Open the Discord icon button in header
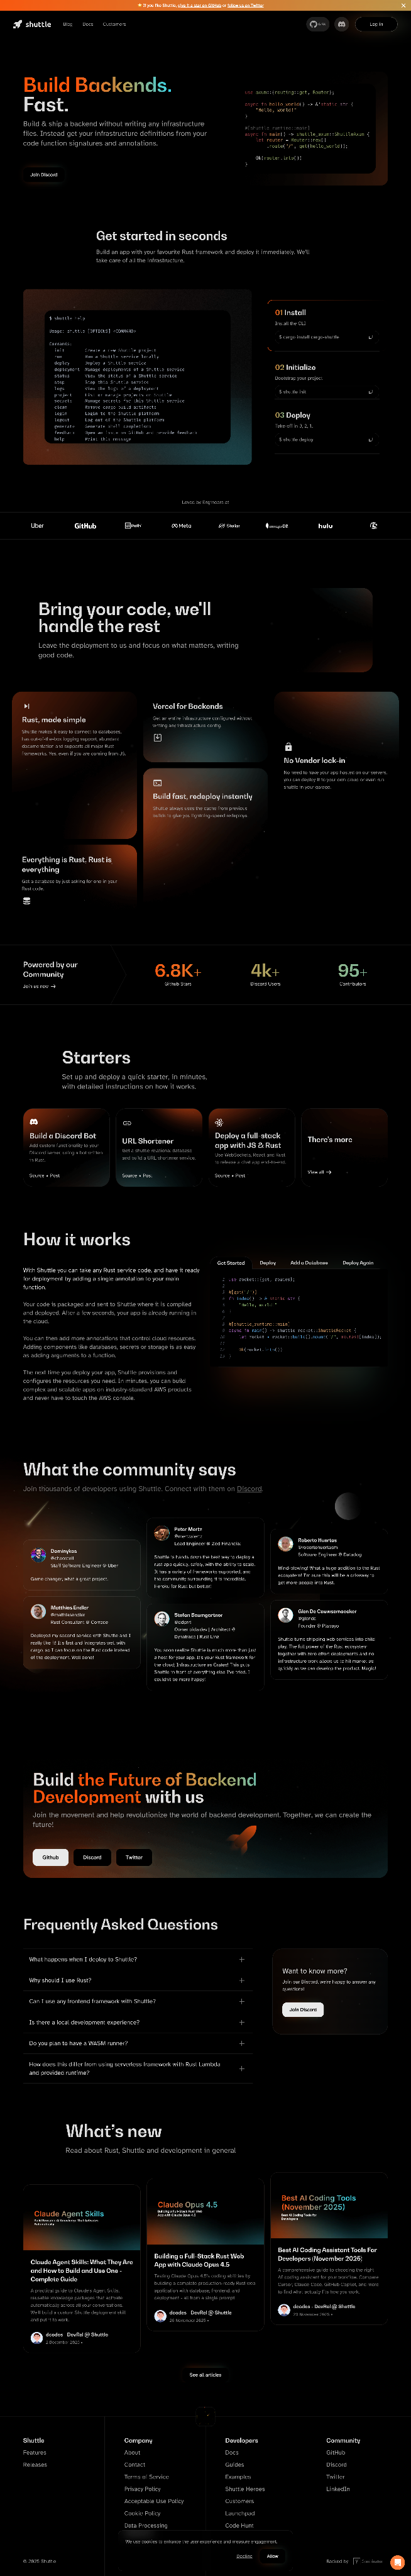 click(341, 24)
